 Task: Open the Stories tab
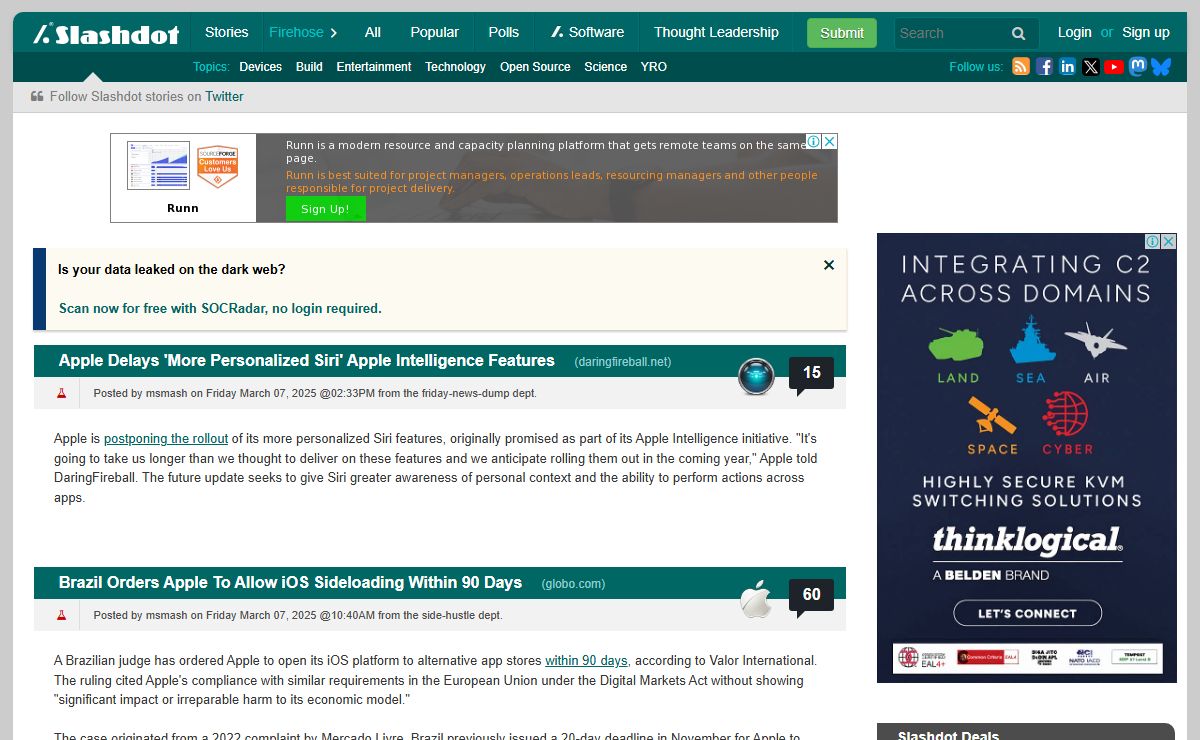[226, 32]
